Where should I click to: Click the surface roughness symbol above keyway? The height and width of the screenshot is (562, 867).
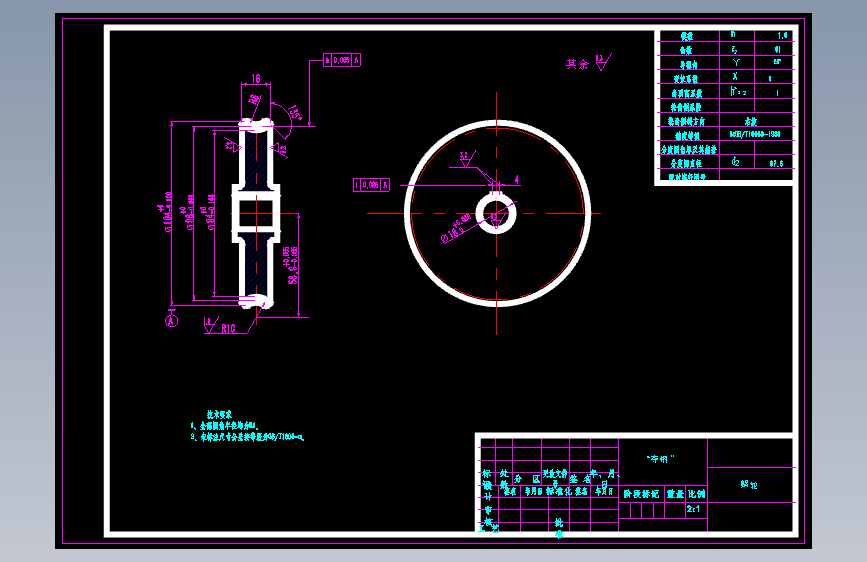[467, 159]
